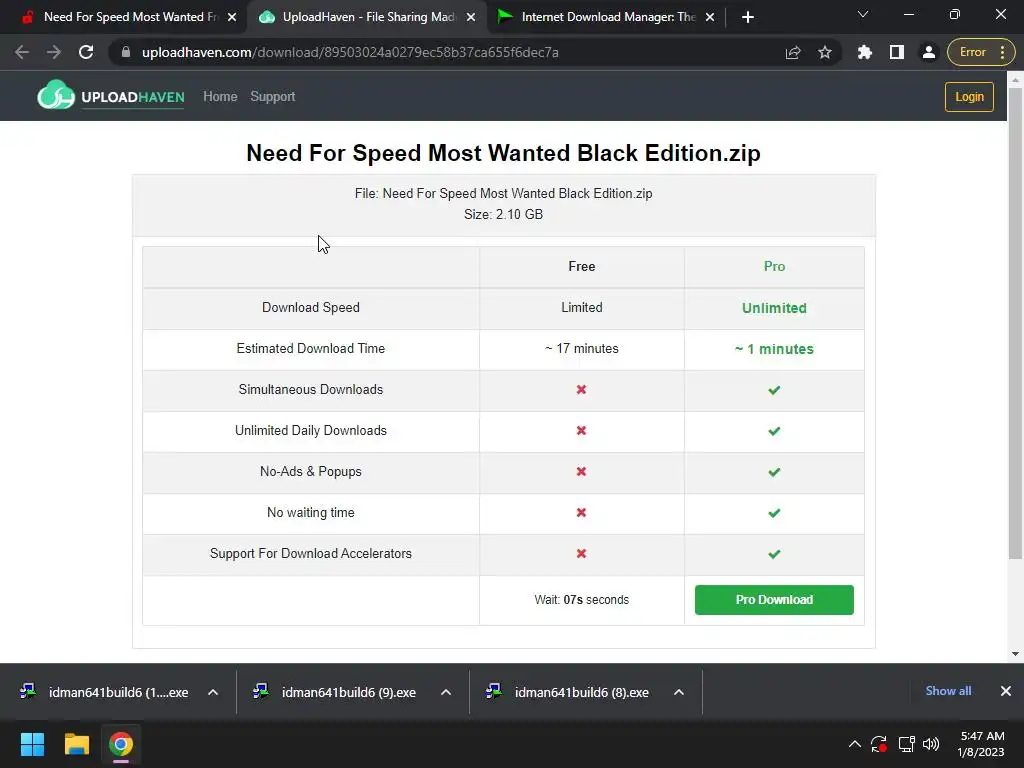Viewport: 1024px width, 768px height.
Task: Click the page title heading text
Action: tap(504, 153)
